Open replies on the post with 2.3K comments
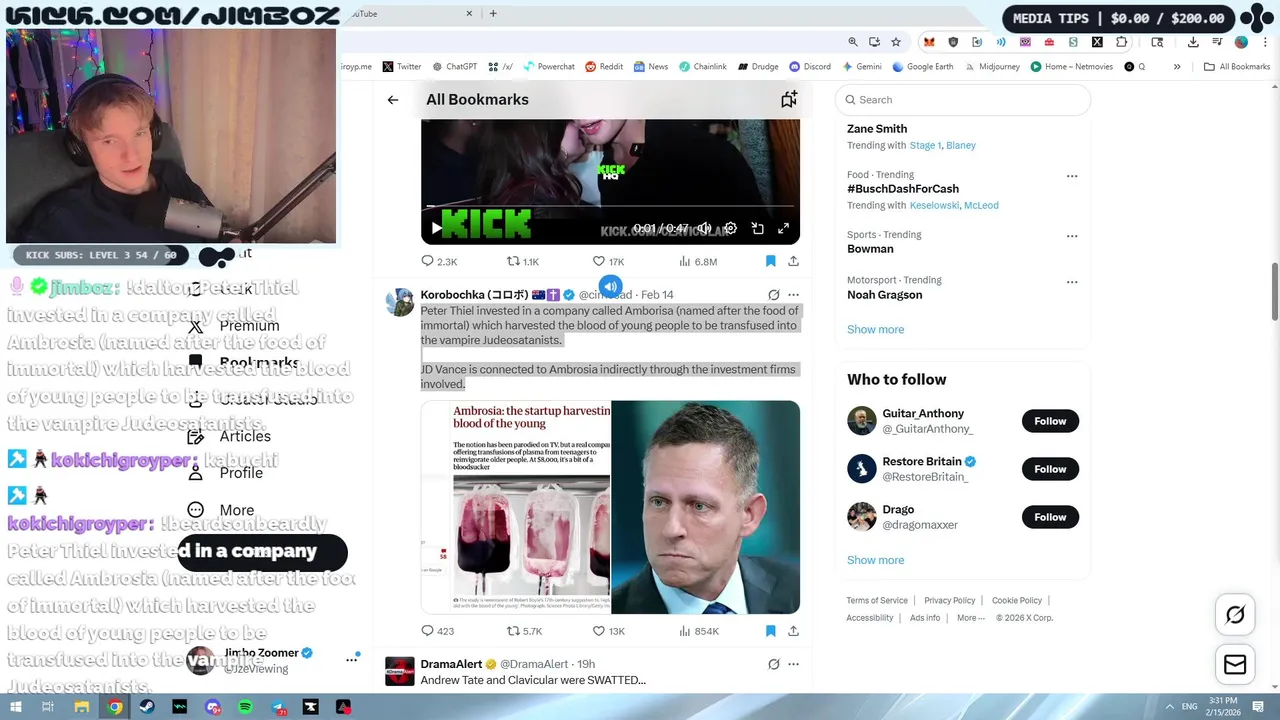 439,261
